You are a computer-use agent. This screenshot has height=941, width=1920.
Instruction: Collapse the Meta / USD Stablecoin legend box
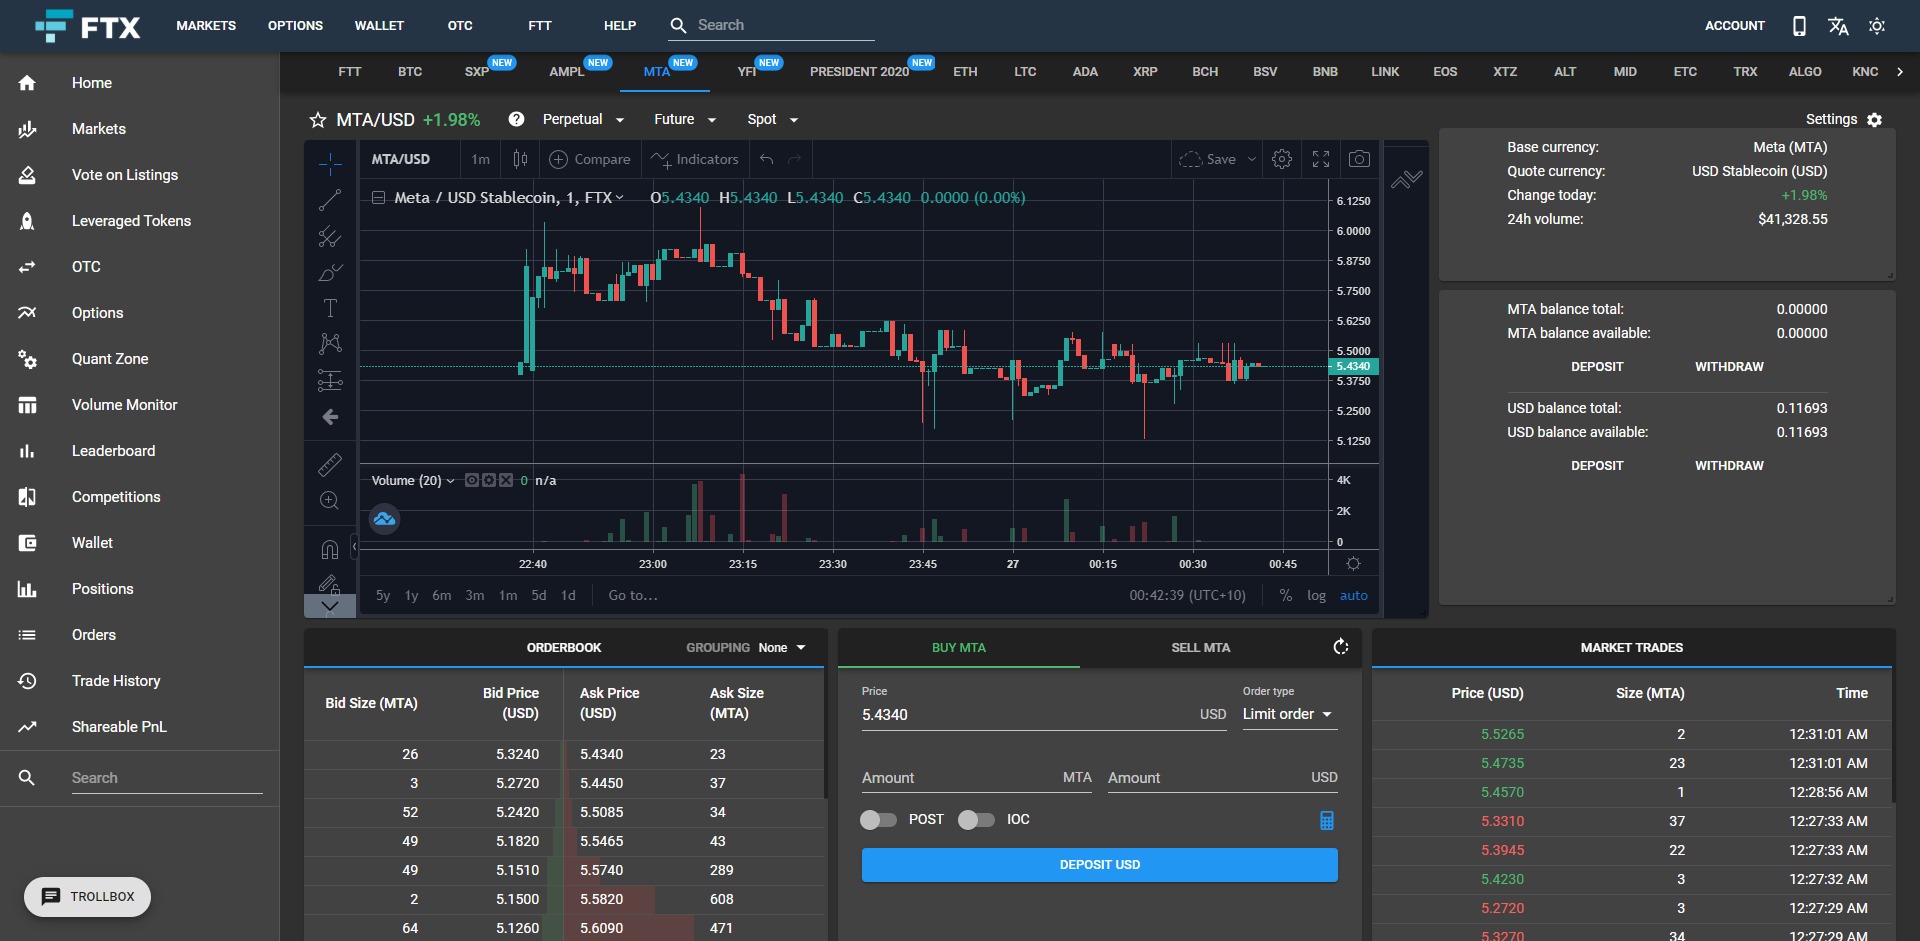pyautogui.click(x=379, y=198)
